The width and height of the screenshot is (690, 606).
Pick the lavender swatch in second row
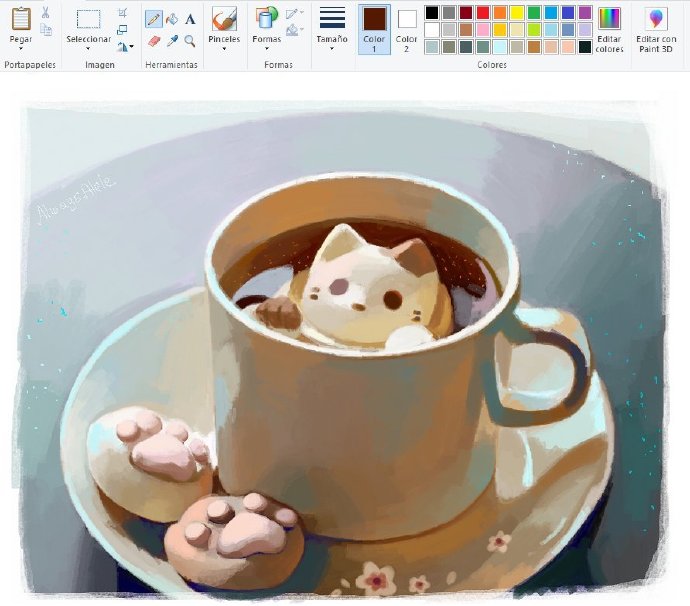[x=585, y=30]
